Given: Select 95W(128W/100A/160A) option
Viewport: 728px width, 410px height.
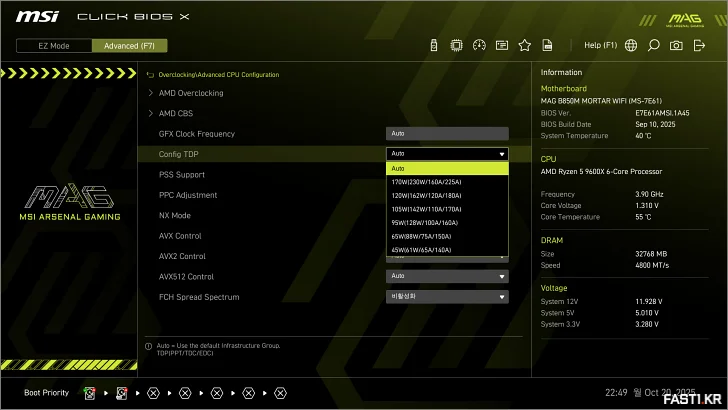Looking at the screenshot, I should click(447, 223).
